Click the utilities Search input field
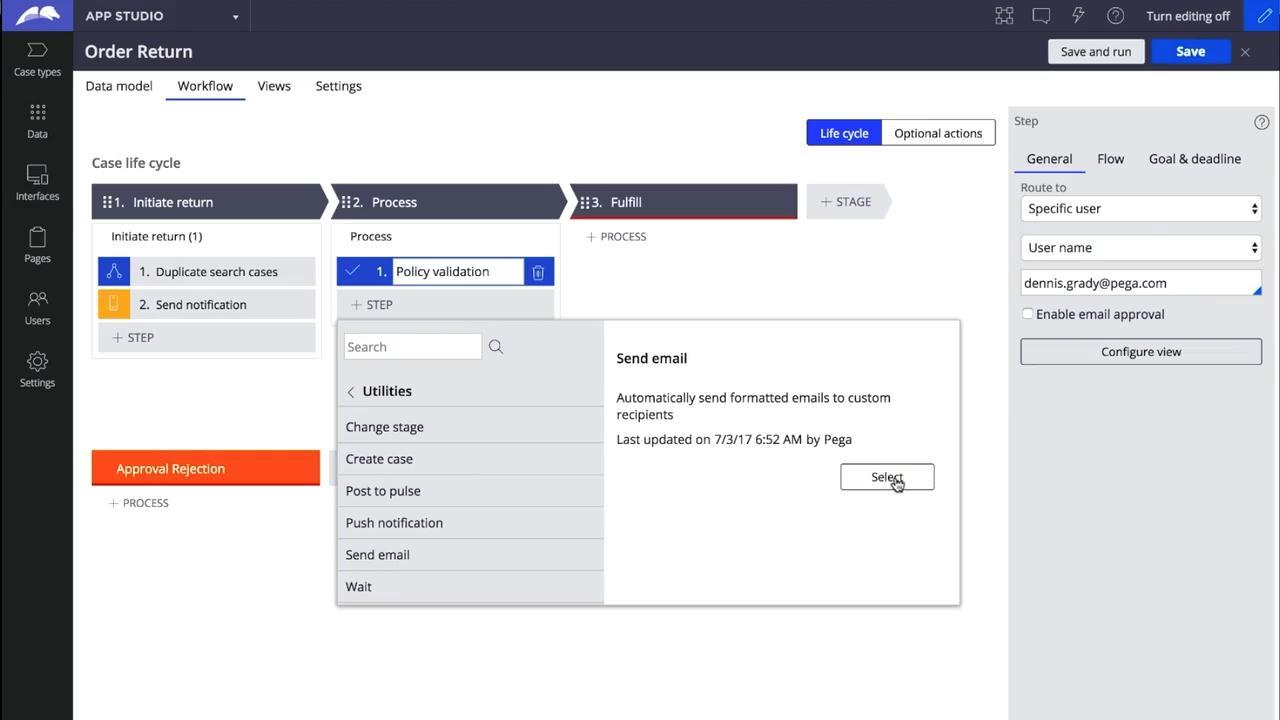Viewport: 1280px width, 720px height. pos(412,347)
